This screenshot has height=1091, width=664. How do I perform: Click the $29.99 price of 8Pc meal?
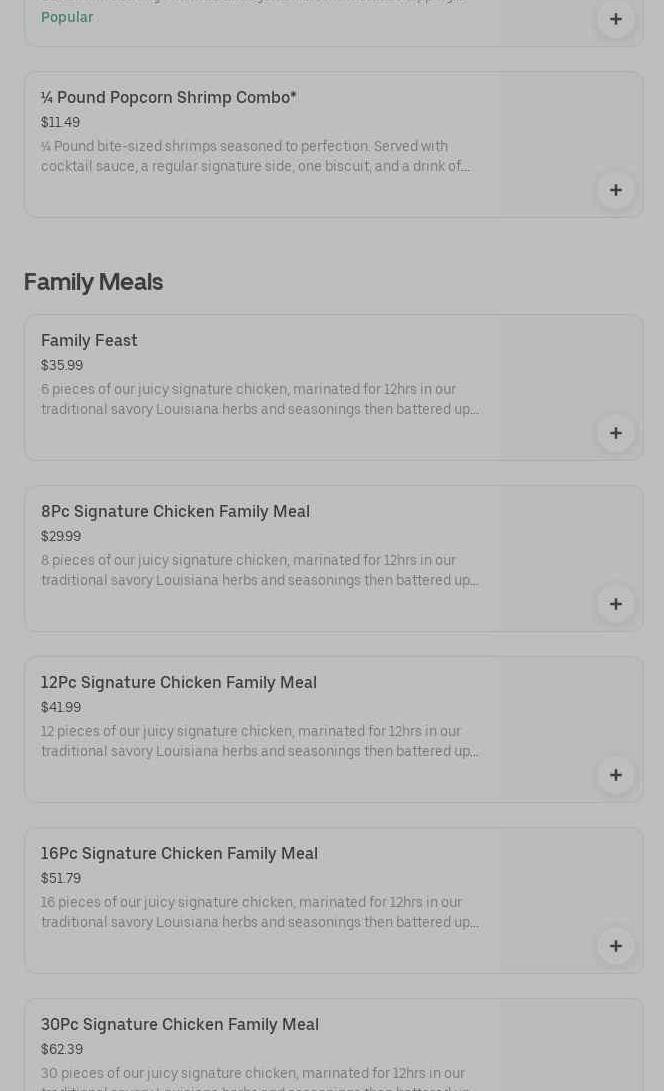(61, 536)
